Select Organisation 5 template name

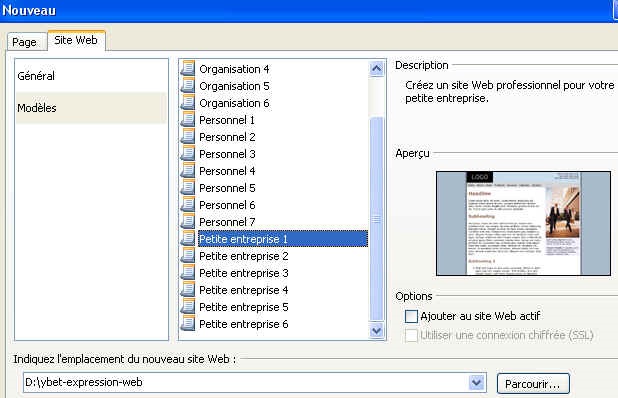(234, 86)
